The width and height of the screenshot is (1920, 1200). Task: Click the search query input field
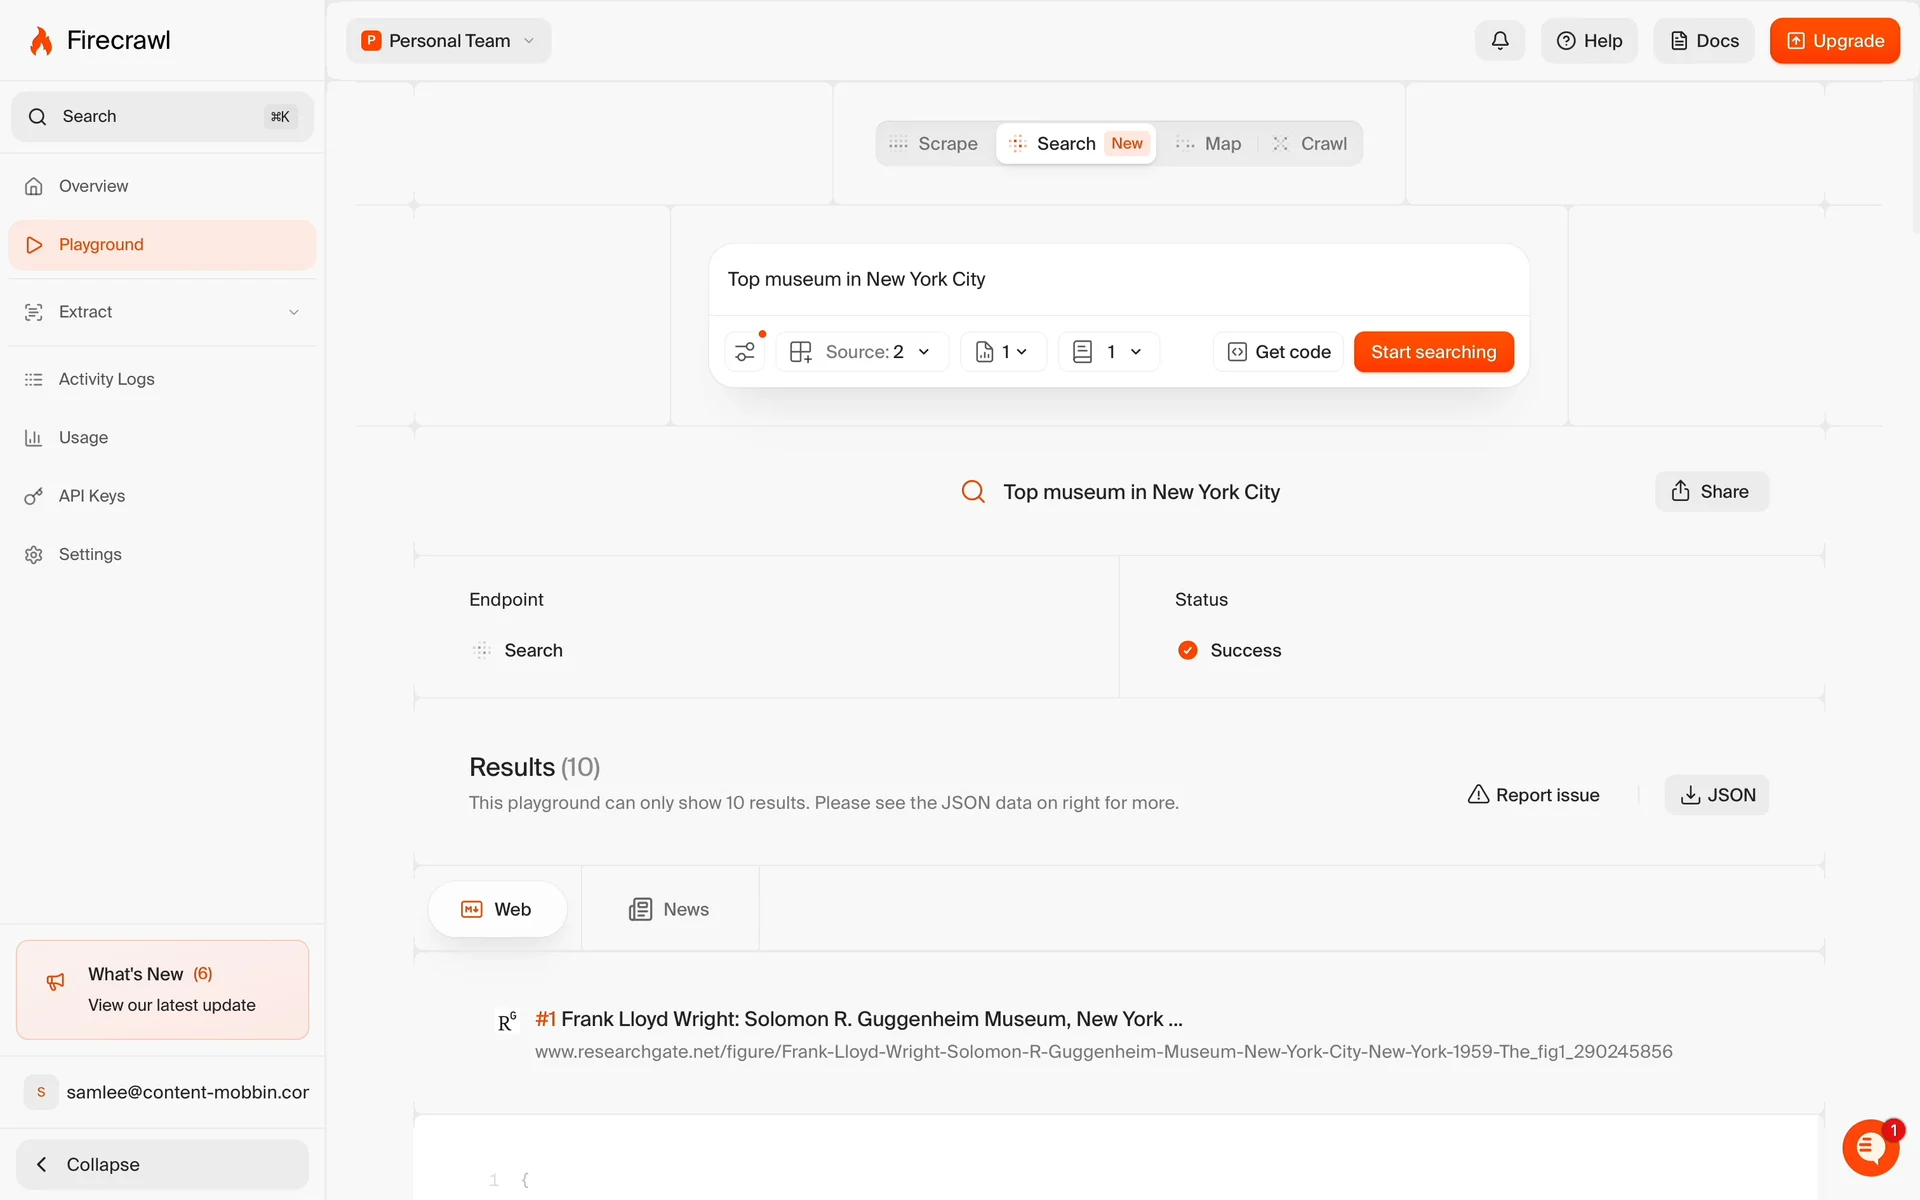tap(1117, 280)
